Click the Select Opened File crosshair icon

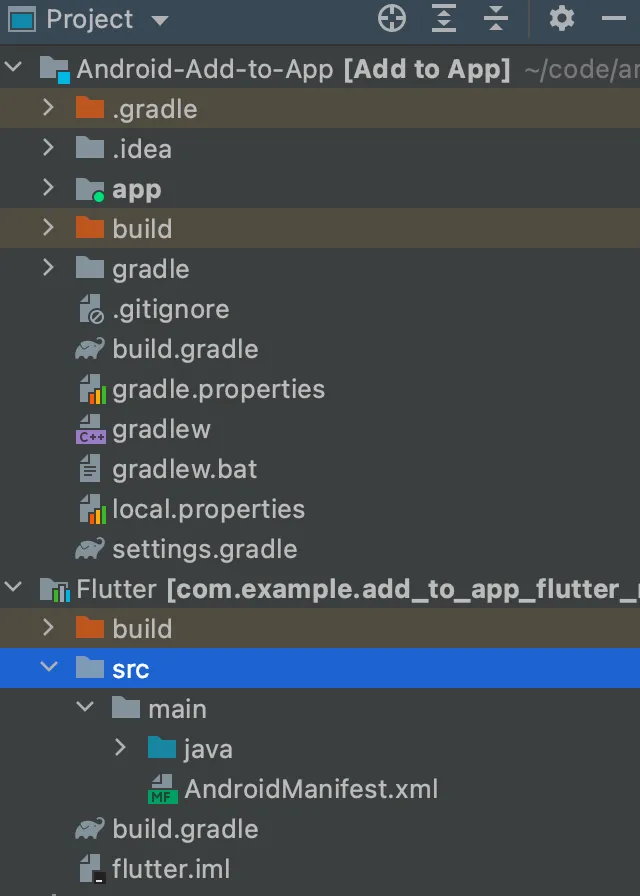(391, 19)
